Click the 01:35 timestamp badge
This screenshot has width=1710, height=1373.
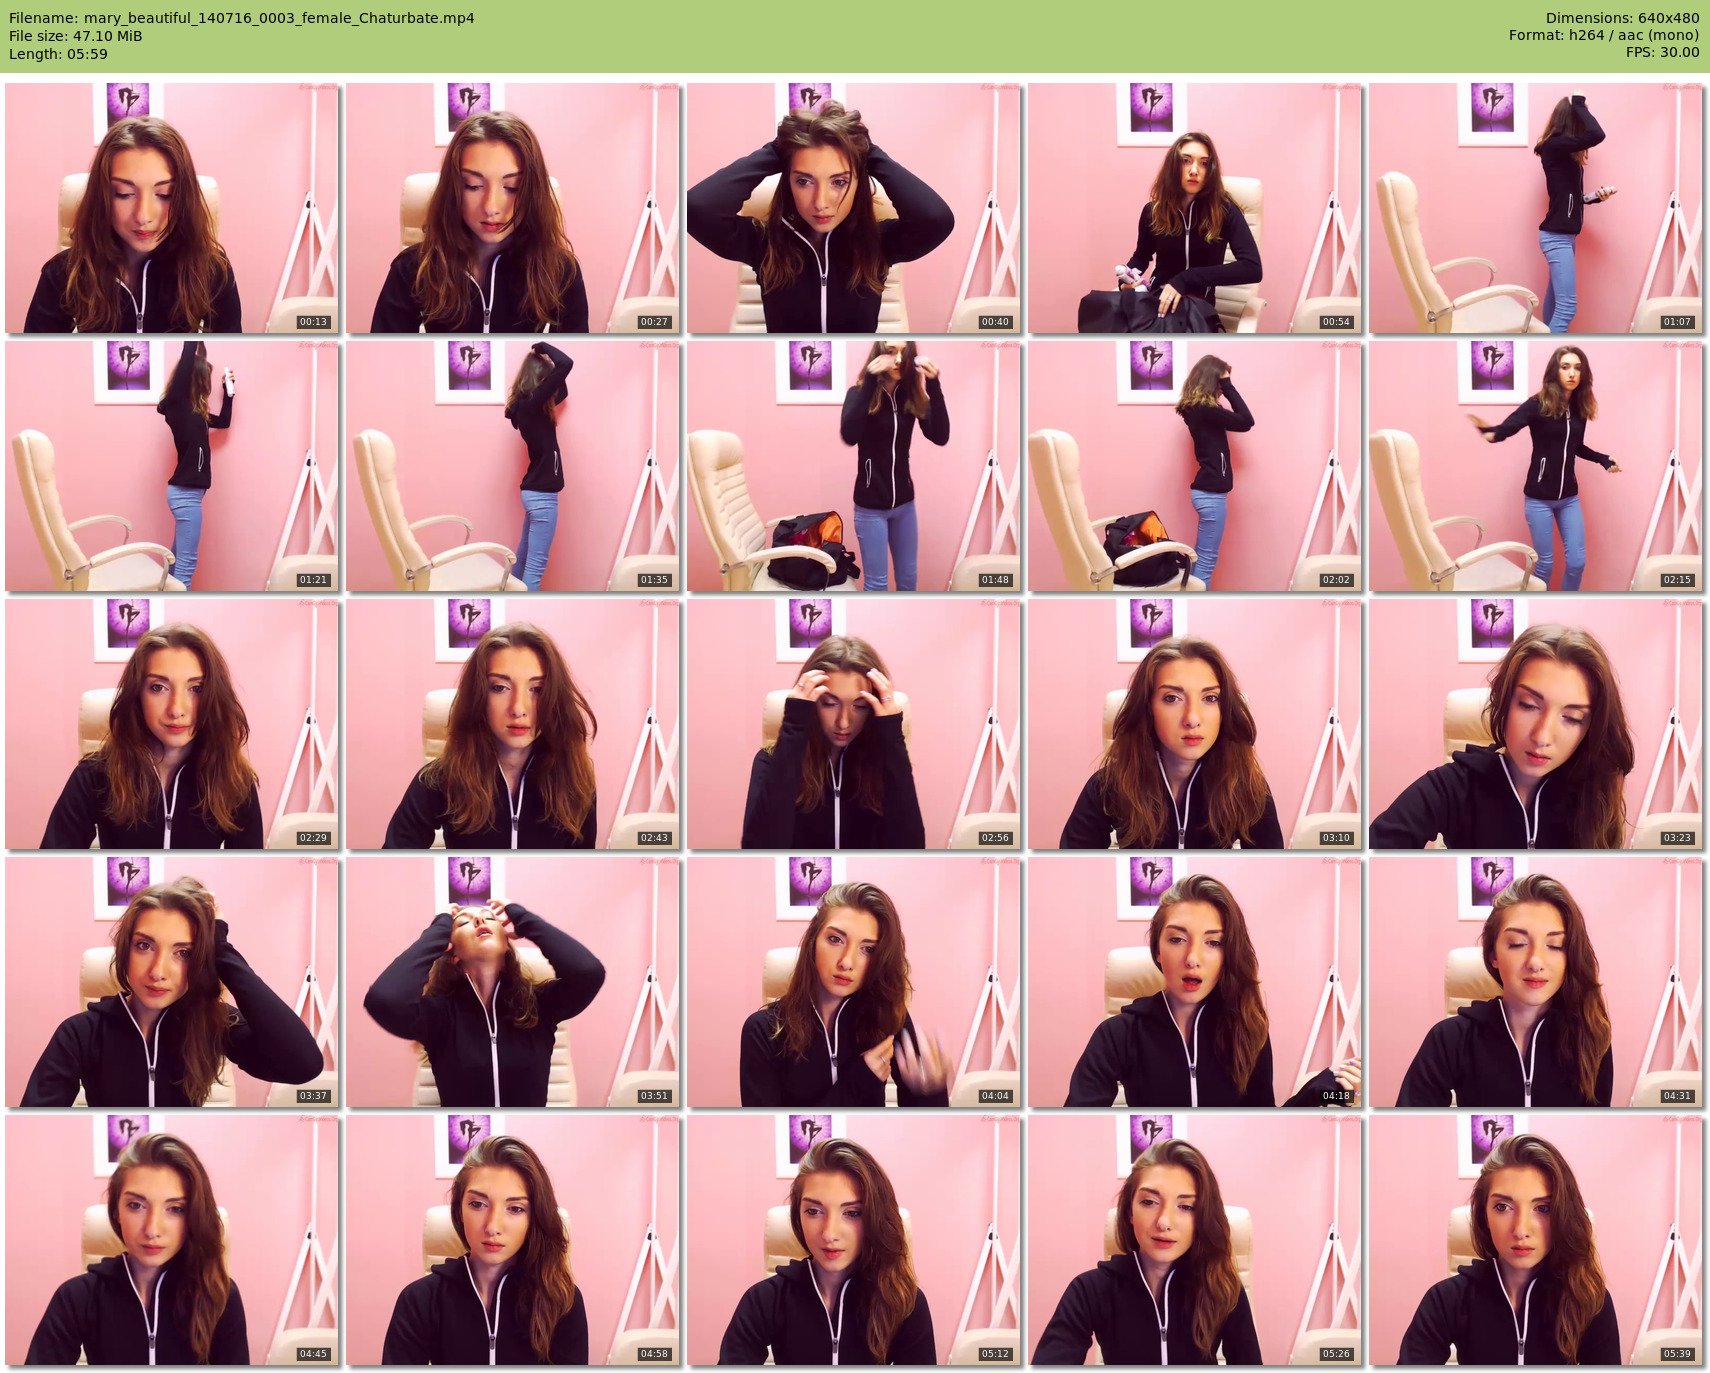point(654,580)
